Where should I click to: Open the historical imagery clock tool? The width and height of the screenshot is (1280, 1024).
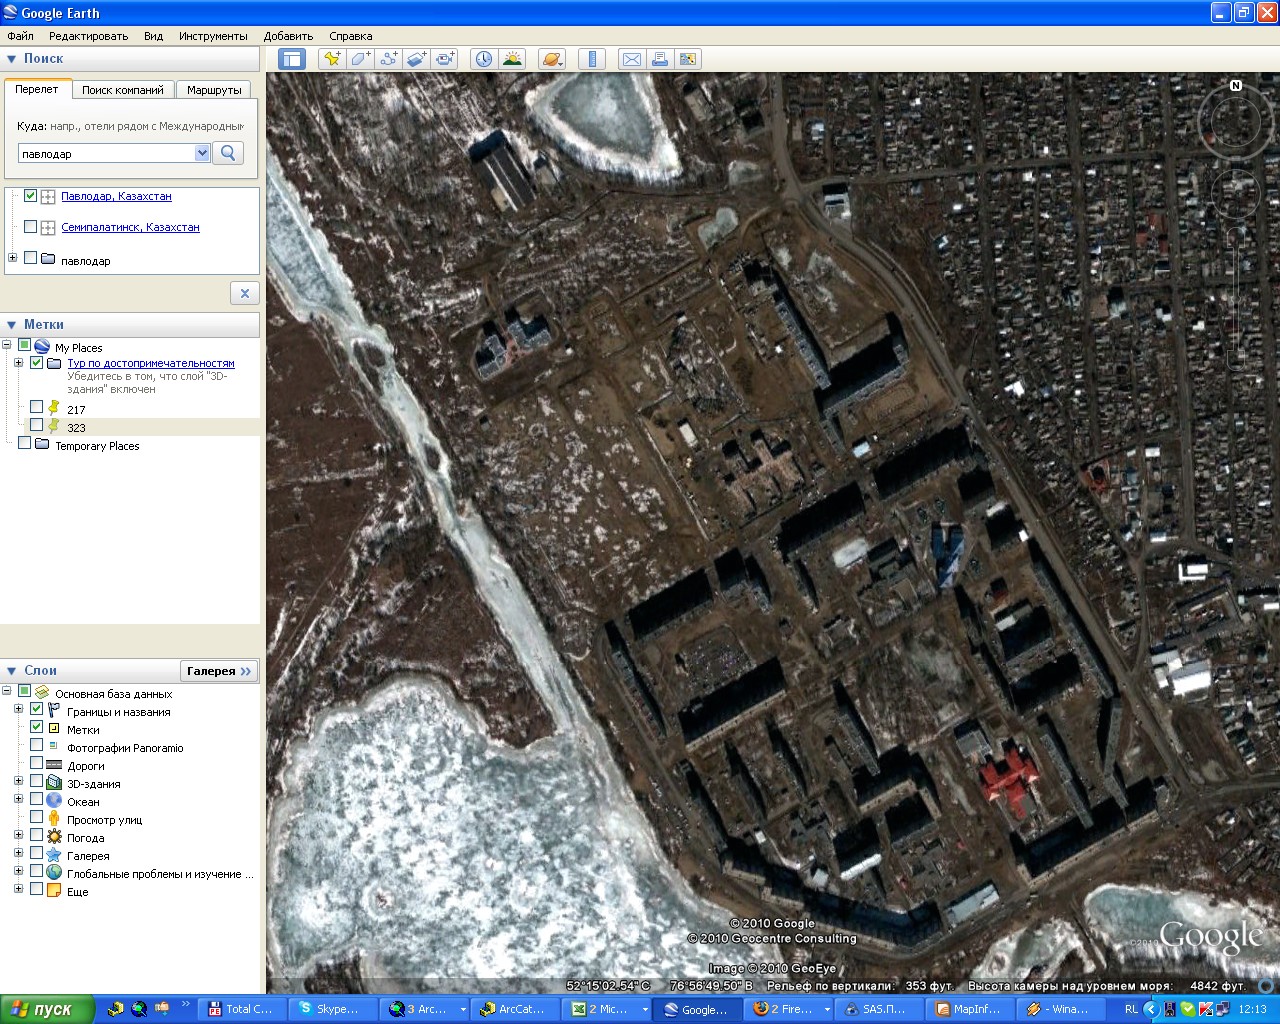tap(484, 59)
